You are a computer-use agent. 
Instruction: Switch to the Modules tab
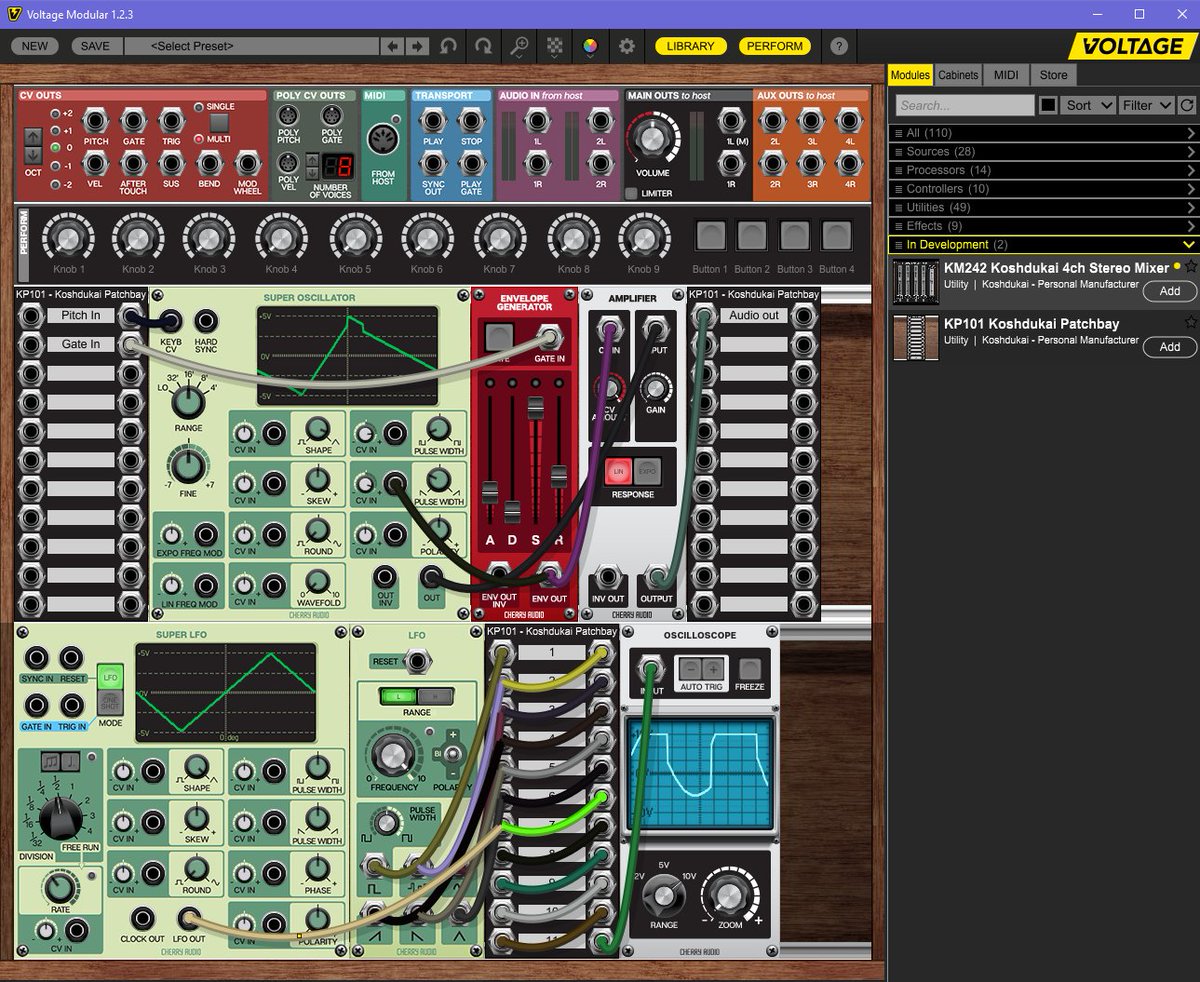pos(910,75)
